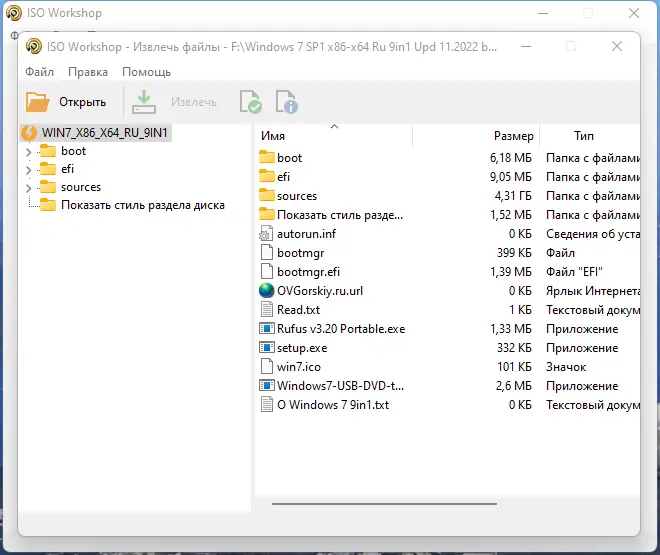Sort the list by Размер column header
The image size is (660, 555).
click(x=476, y=136)
